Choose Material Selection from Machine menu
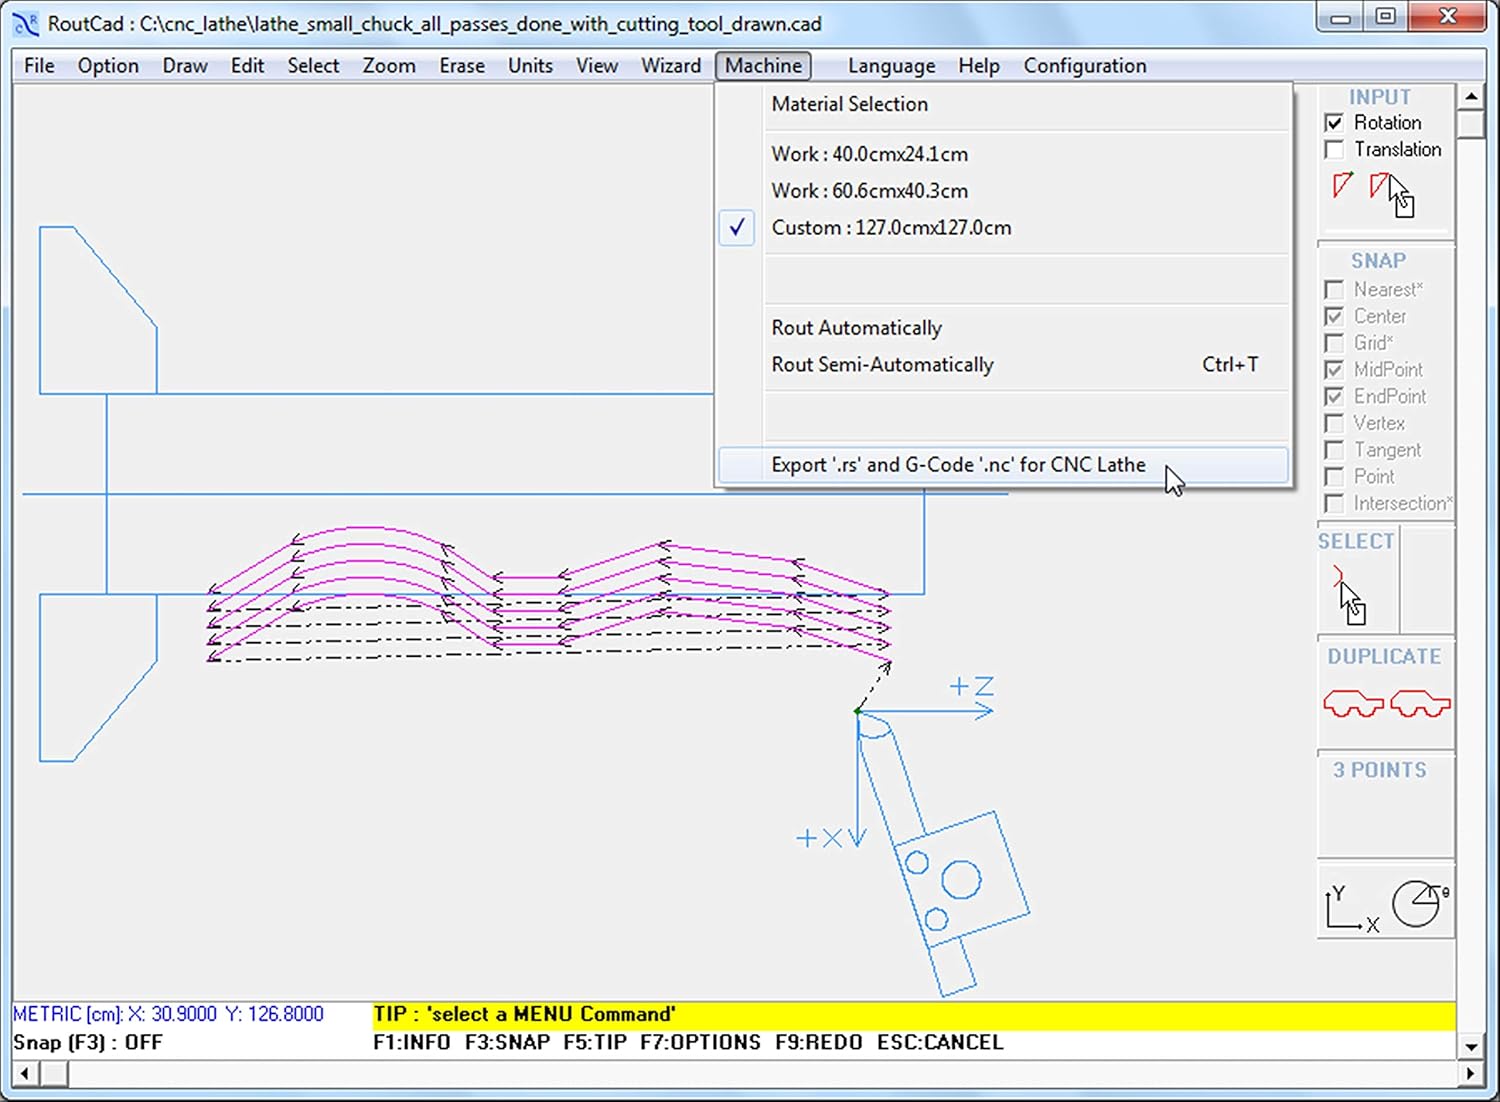 point(1004,104)
